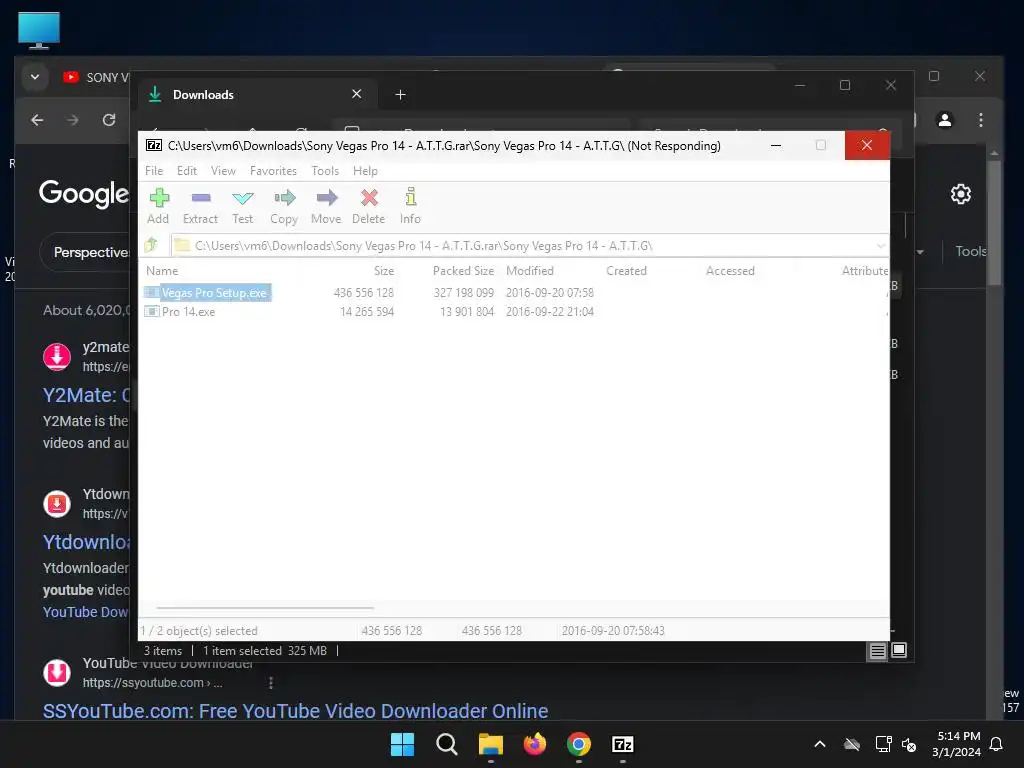Open the Favorites menu
The width and height of the screenshot is (1024, 768).
(x=273, y=170)
